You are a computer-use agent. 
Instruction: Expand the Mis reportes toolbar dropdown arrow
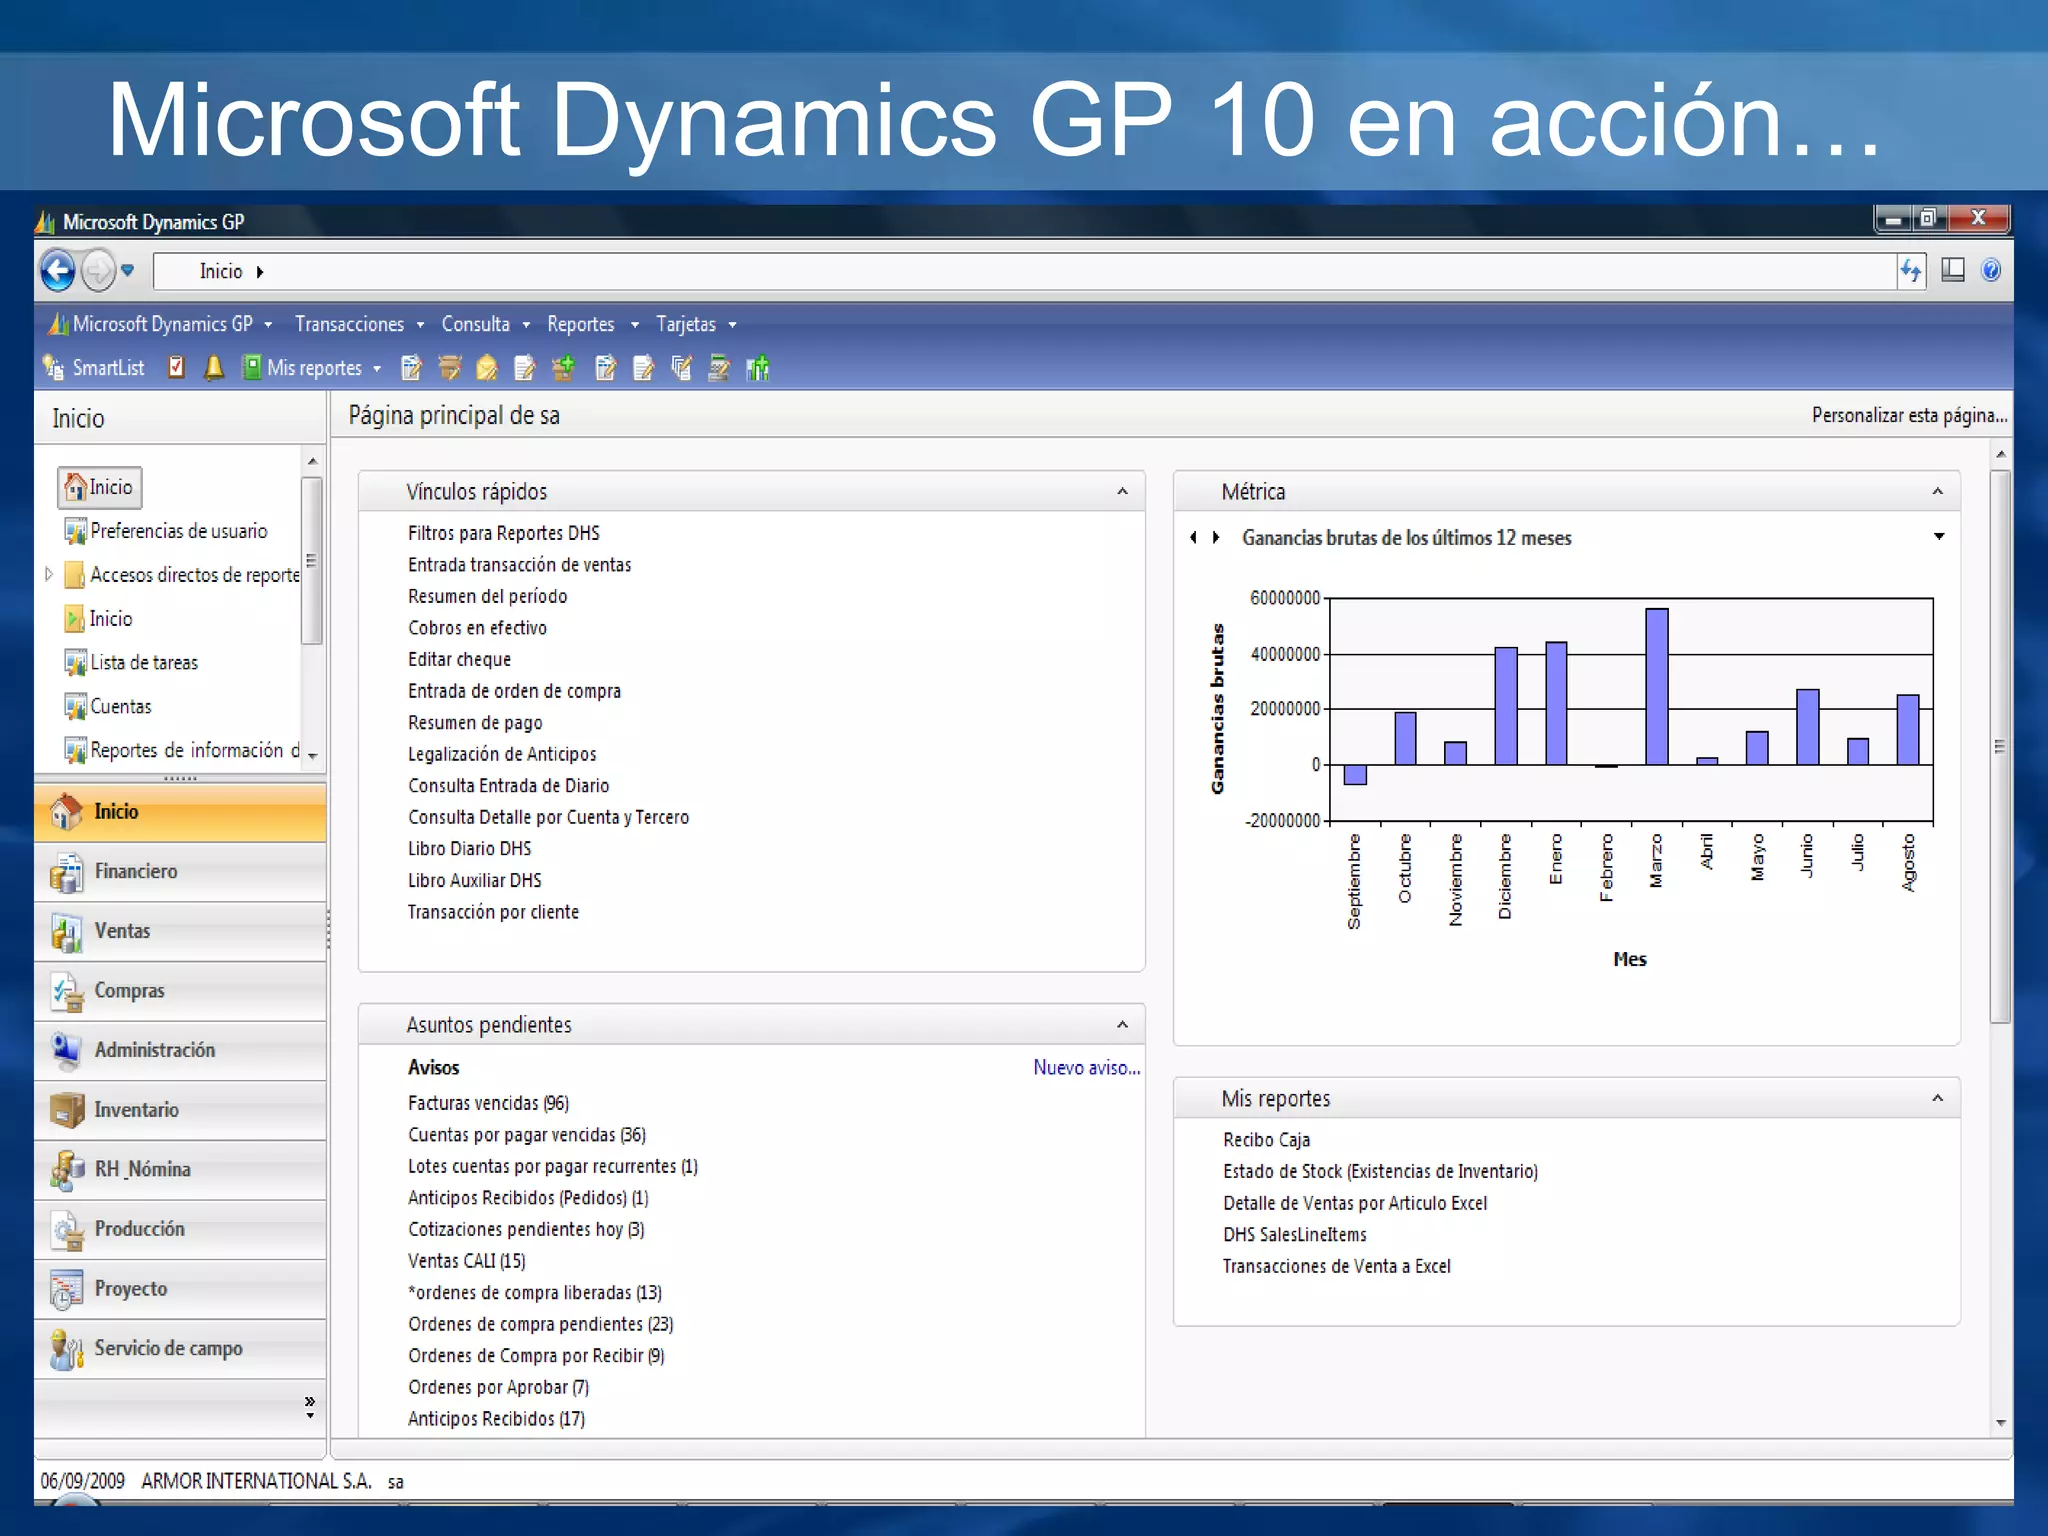coord(377,369)
